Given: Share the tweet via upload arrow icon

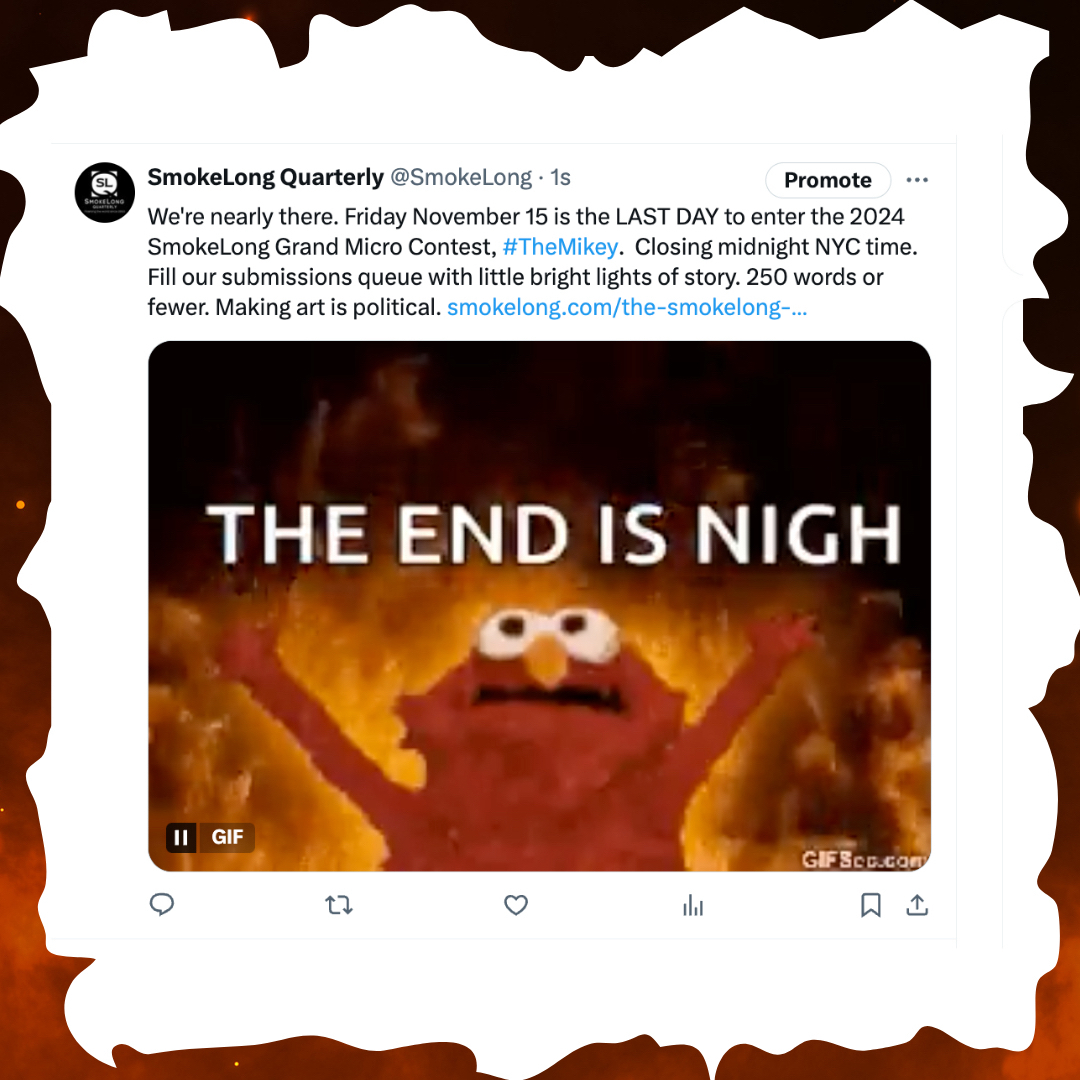Looking at the screenshot, I should point(917,904).
